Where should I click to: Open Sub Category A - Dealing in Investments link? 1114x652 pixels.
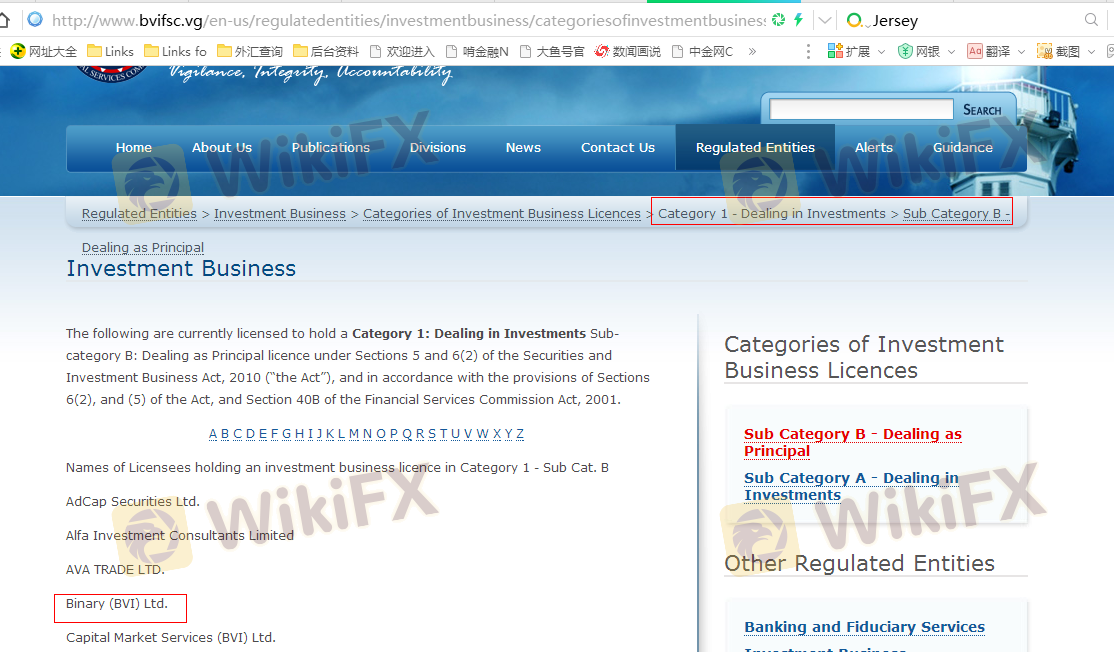(x=851, y=487)
